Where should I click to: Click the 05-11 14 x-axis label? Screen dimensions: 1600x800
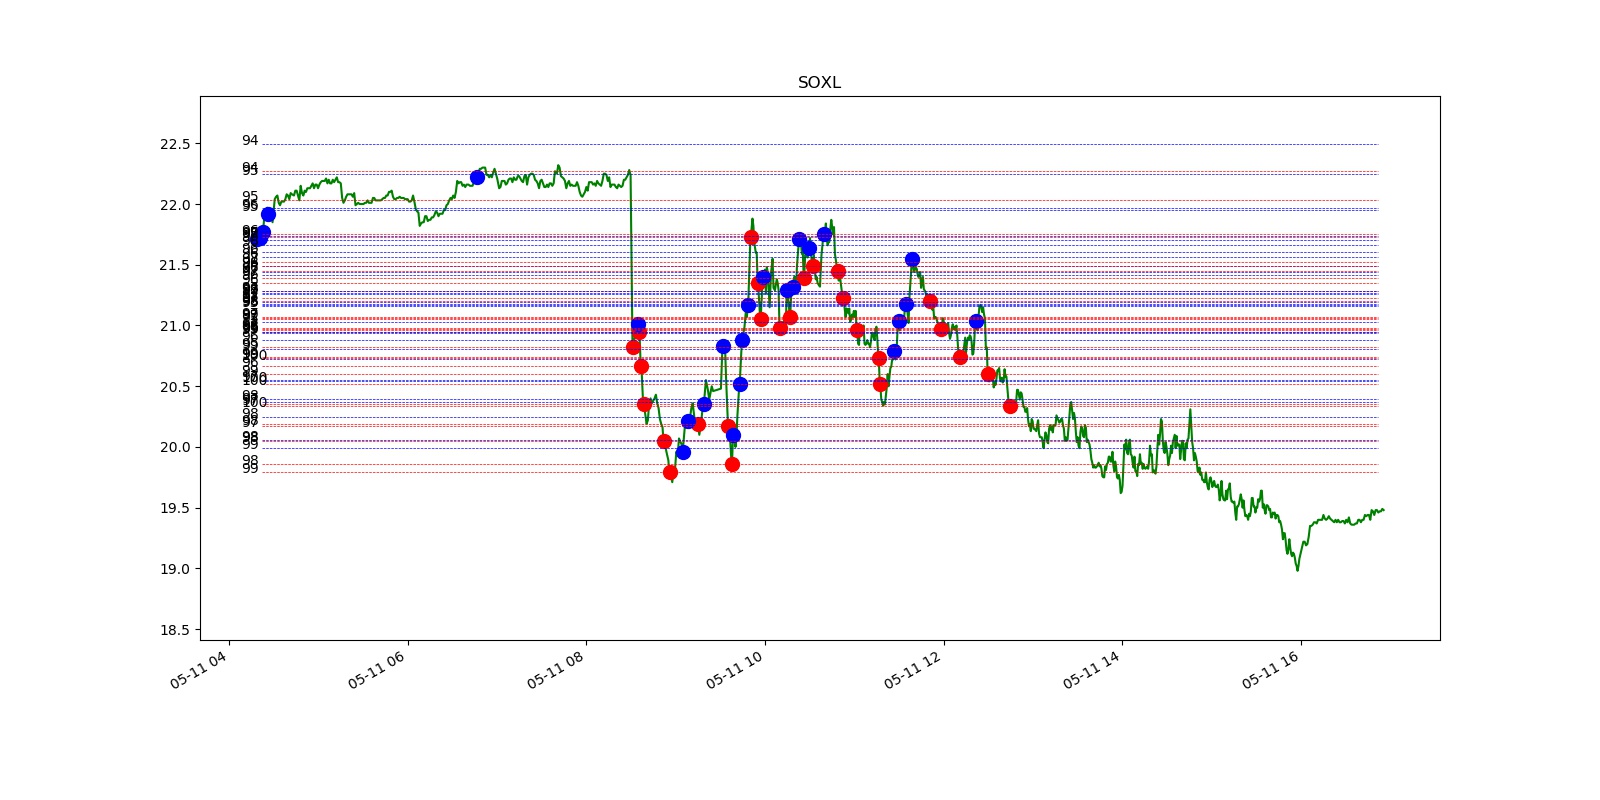point(1093,669)
